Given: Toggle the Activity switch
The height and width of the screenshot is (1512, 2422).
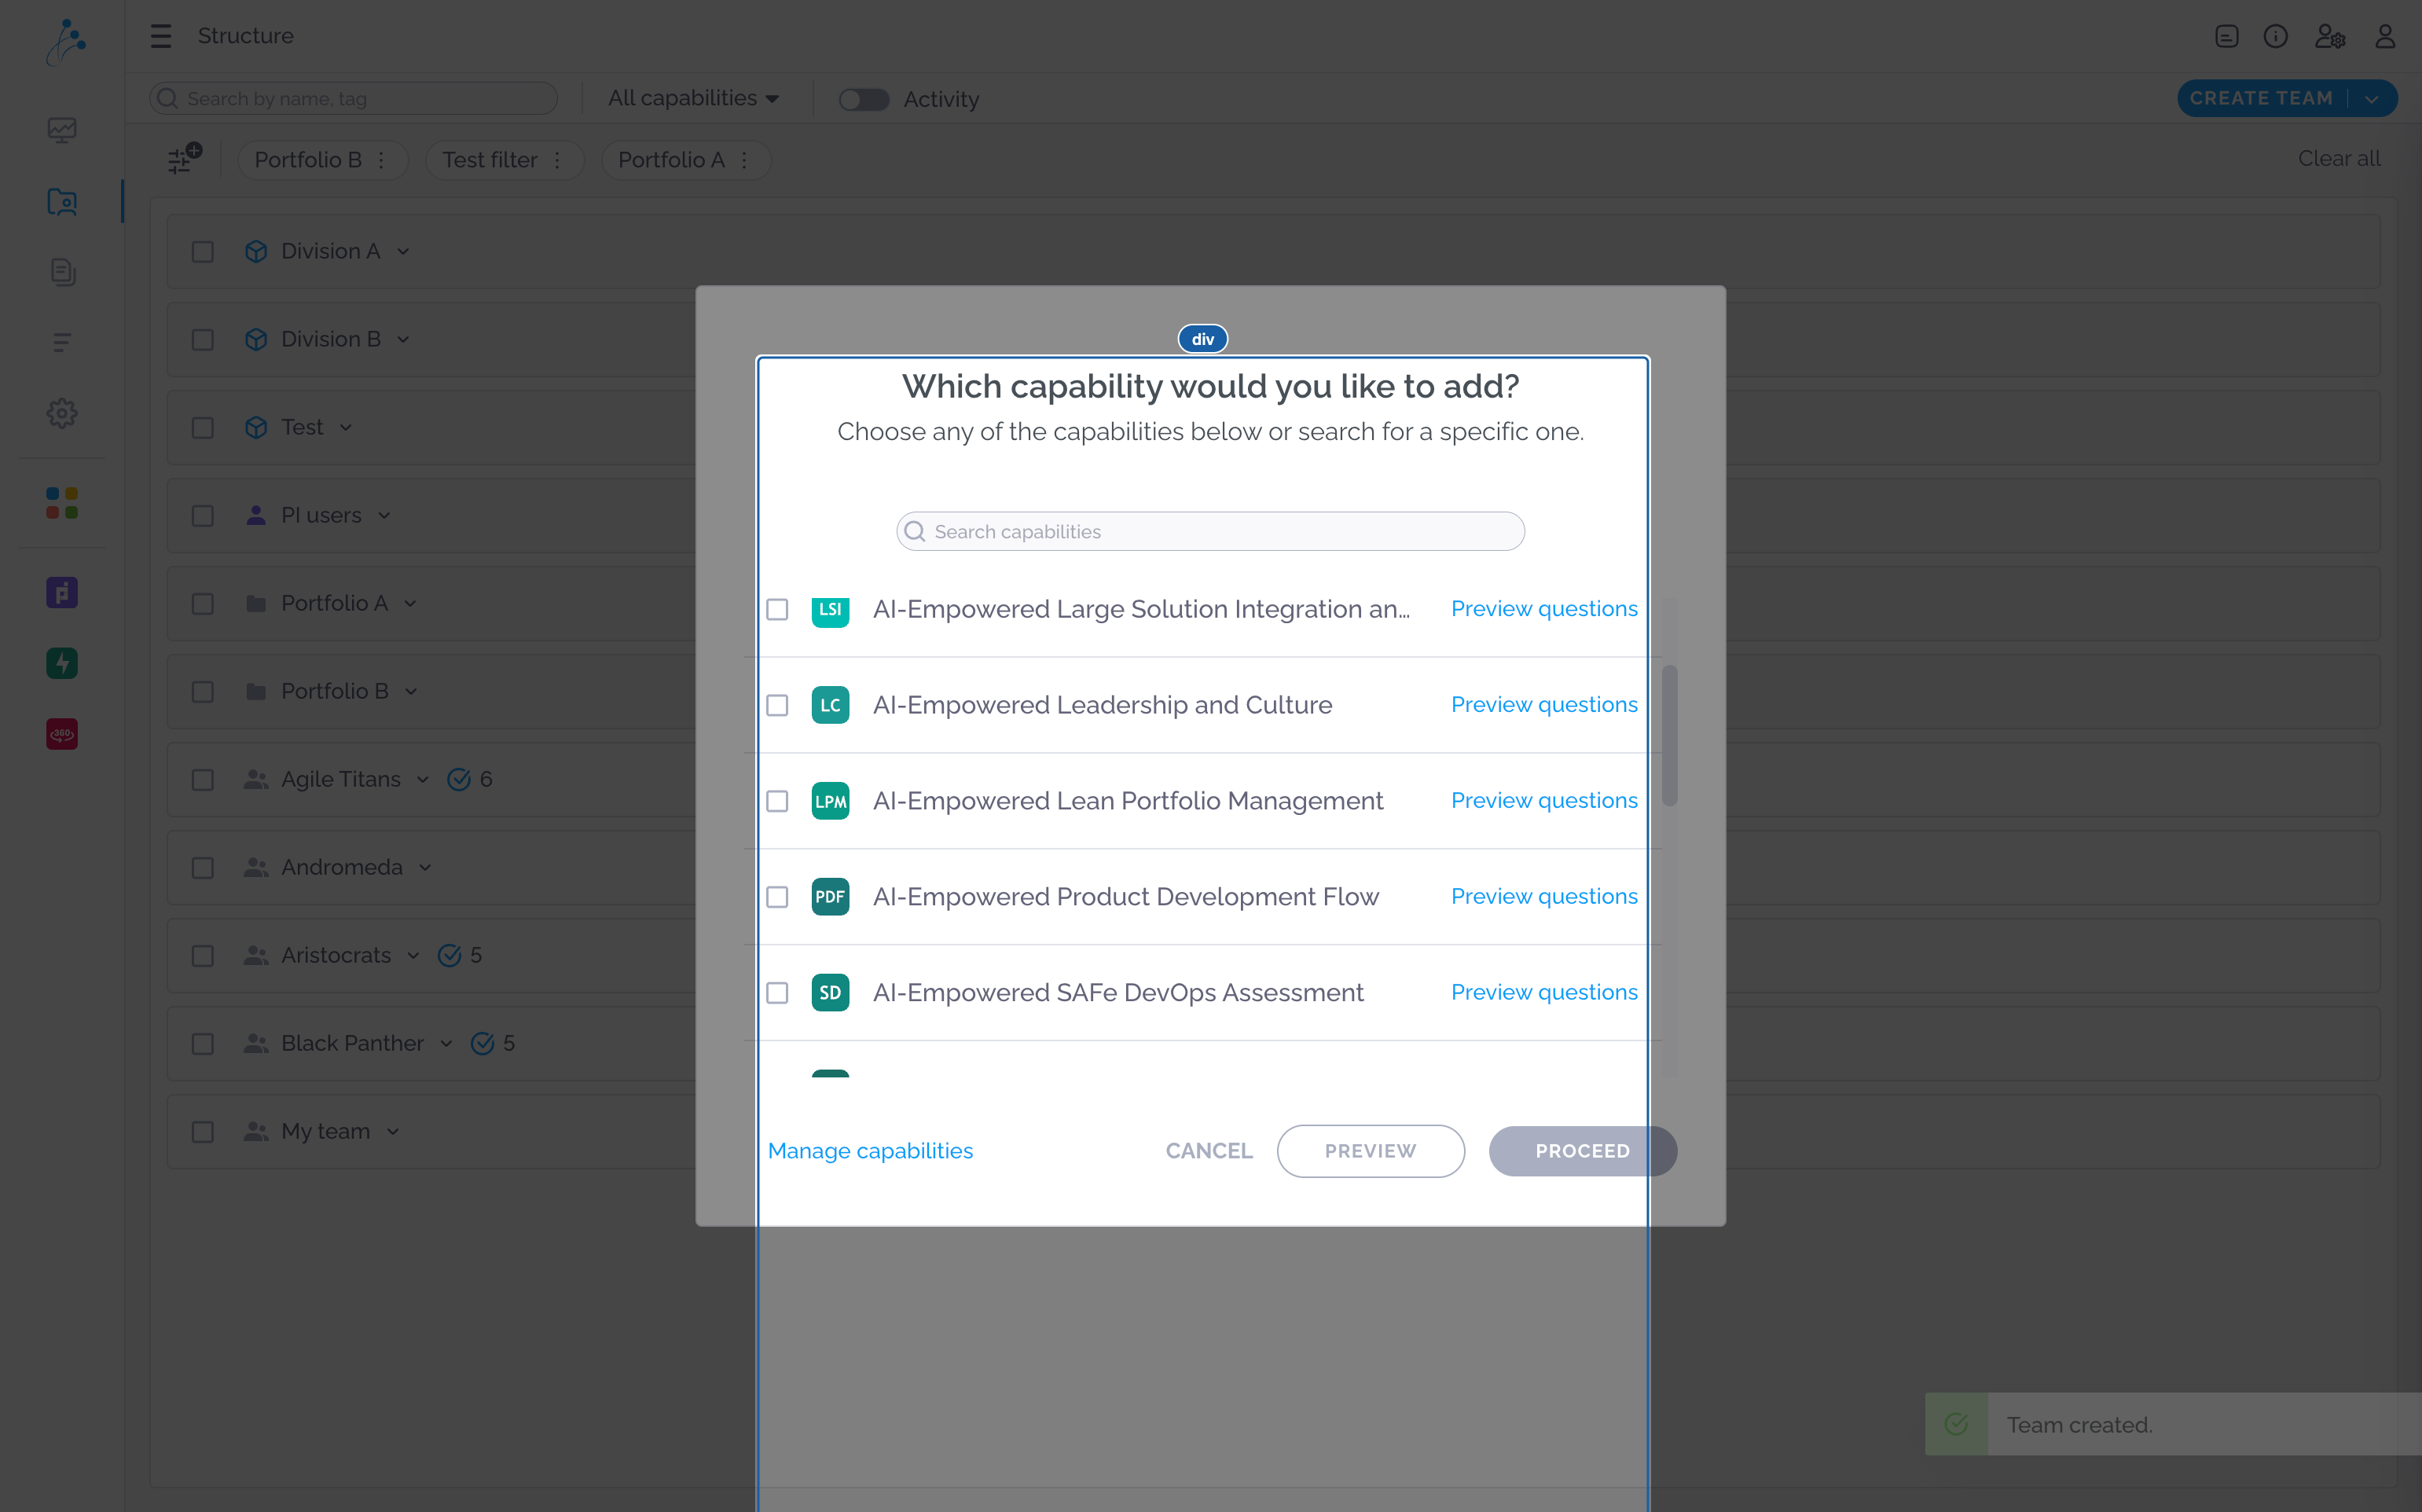Looking at the screenshot, I should (x=864, y=99).
